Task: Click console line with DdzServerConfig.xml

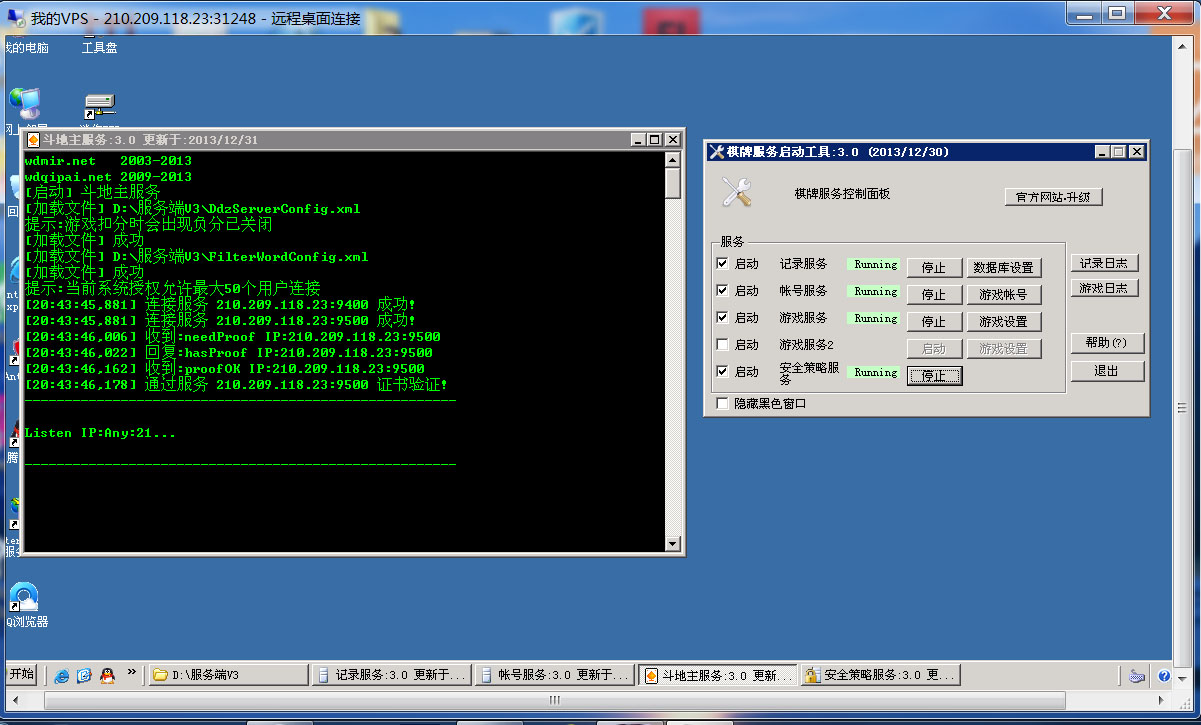Action: pyautogui.click(x=192, y=209)
